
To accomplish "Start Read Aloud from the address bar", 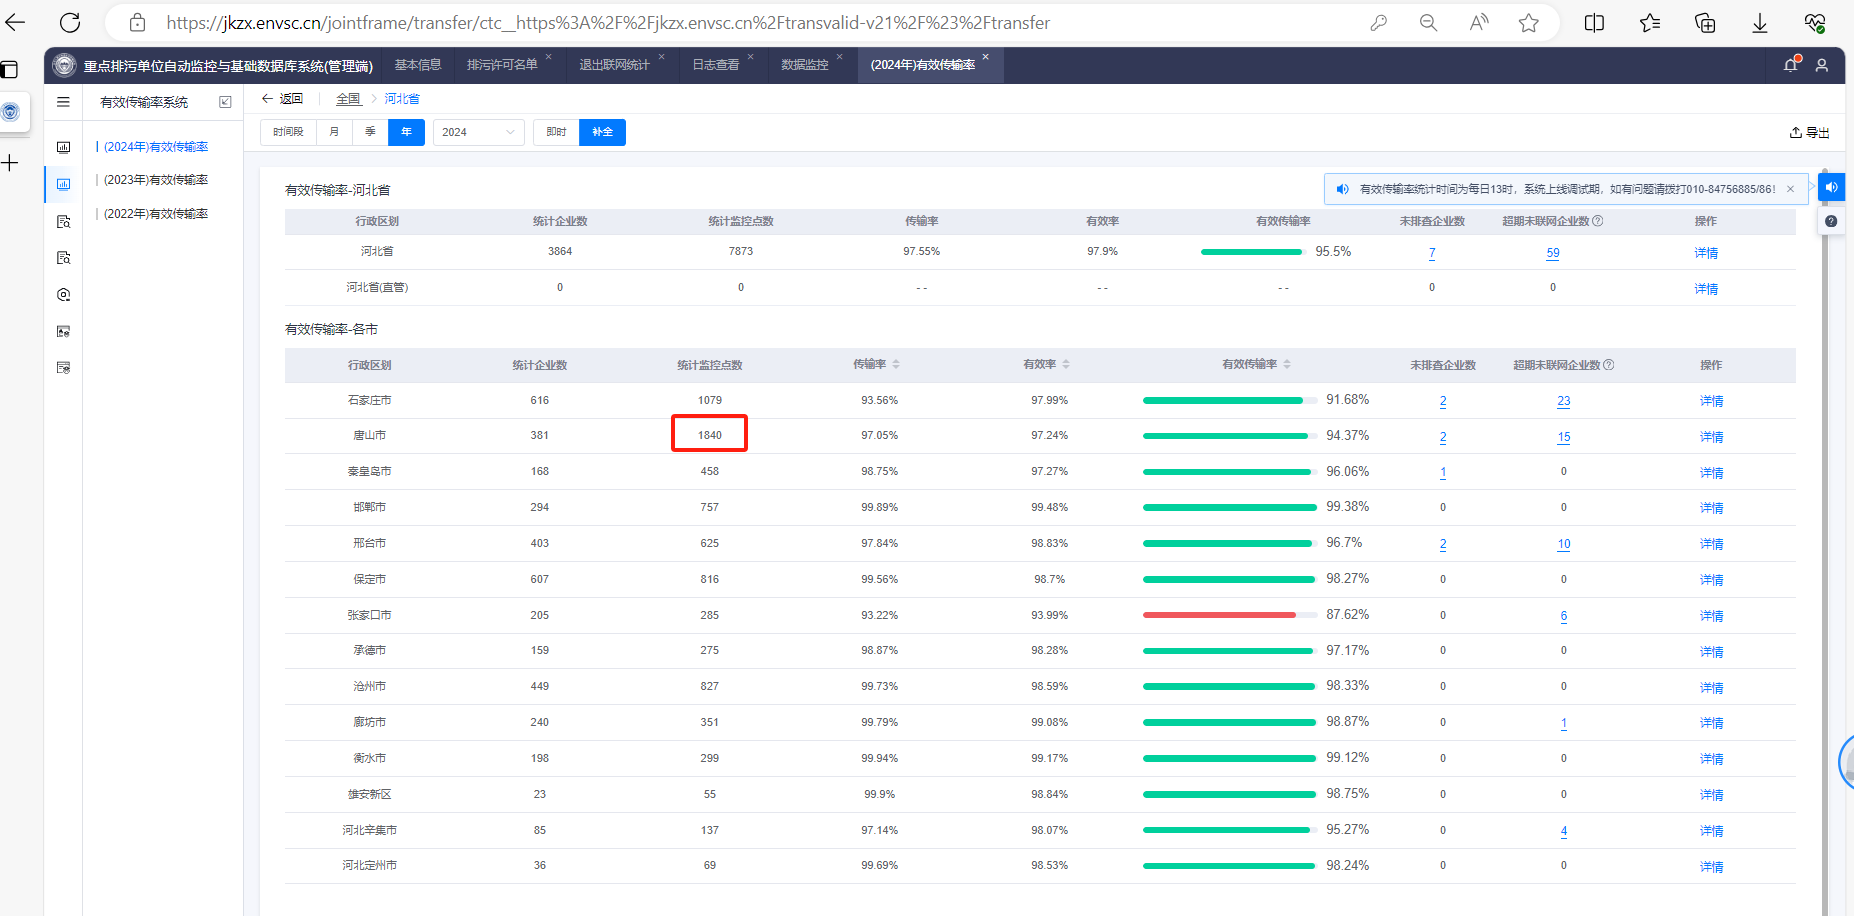I will point(1479,22).
